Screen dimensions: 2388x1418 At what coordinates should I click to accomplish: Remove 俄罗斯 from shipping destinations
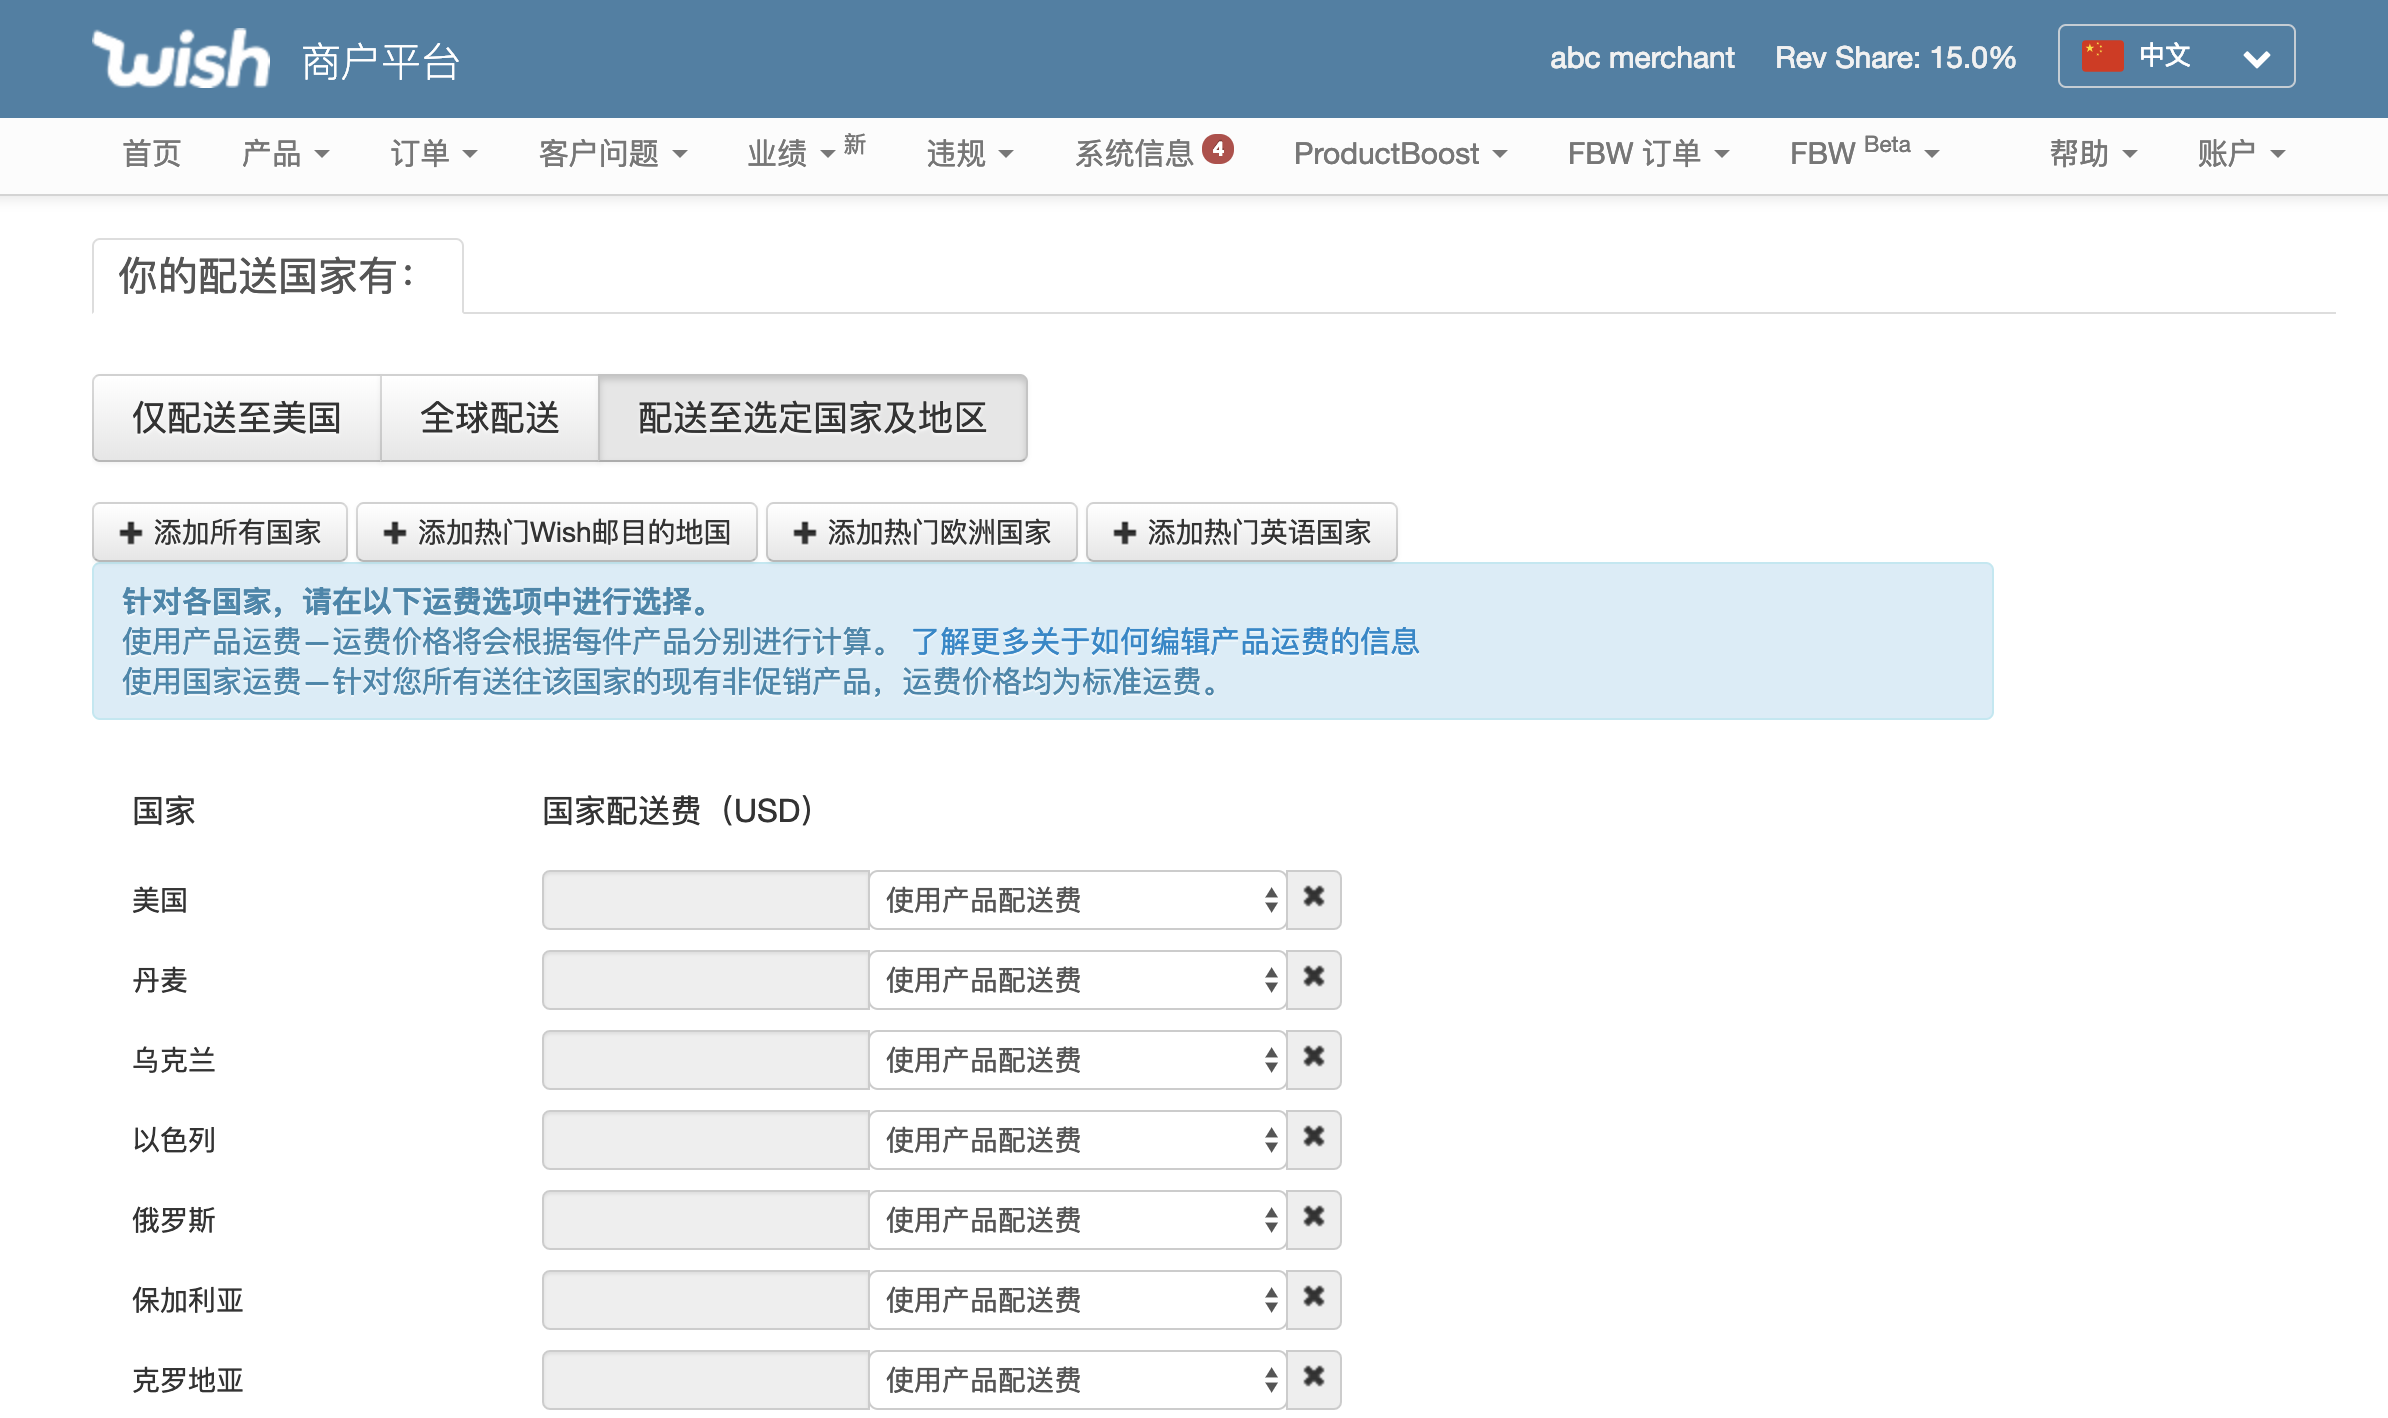coord(1313,1219)
